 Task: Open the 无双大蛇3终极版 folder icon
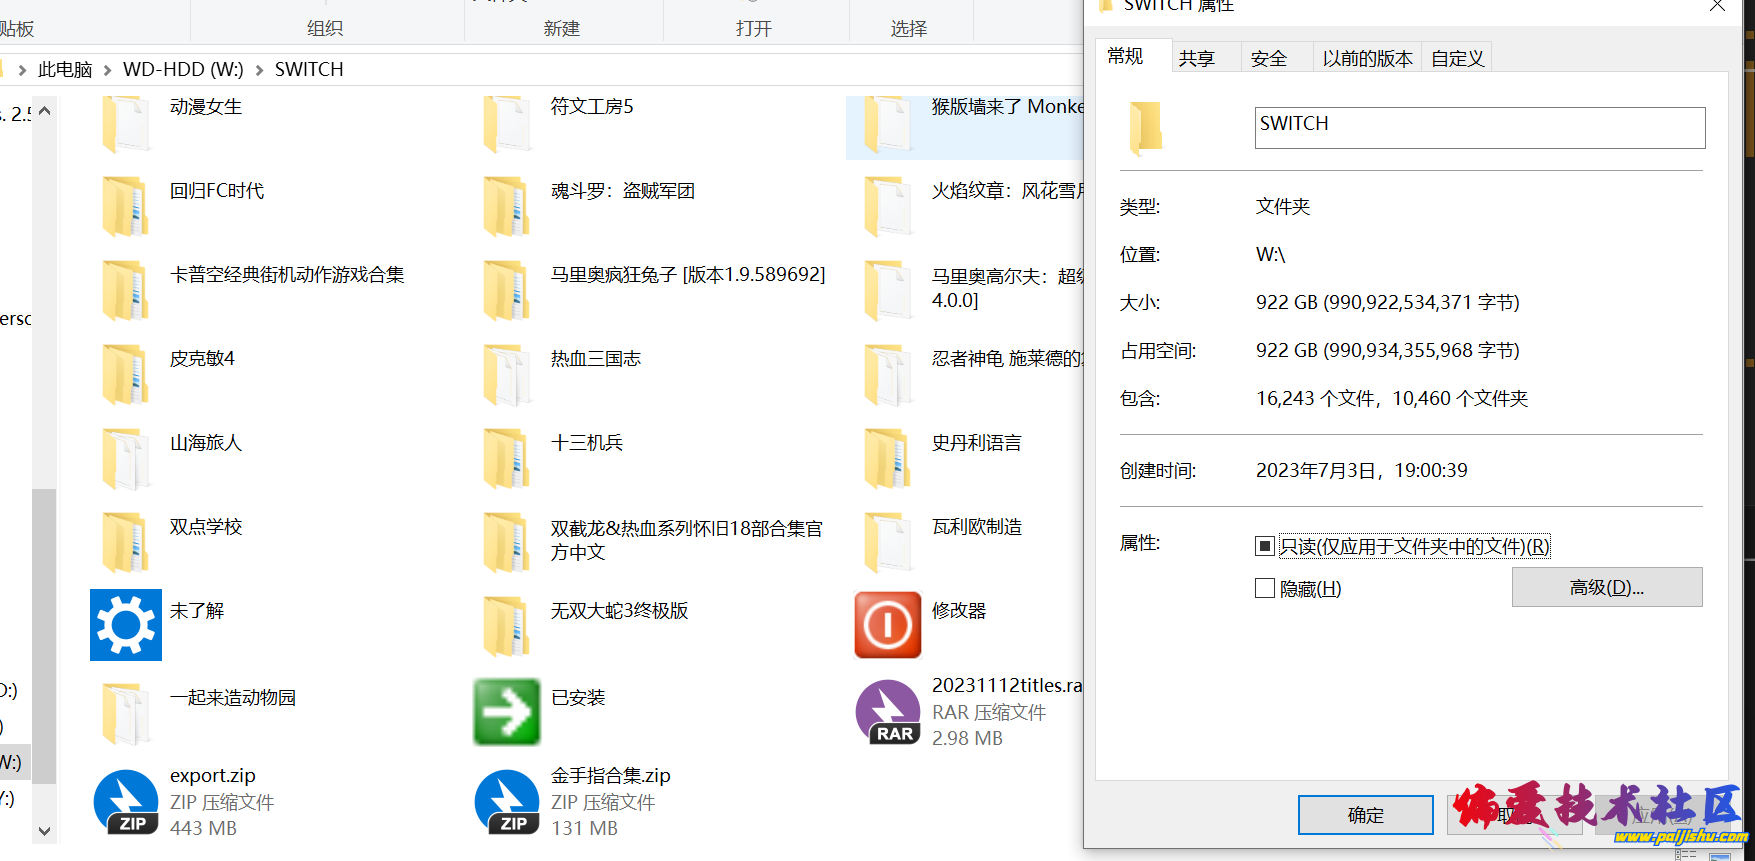coord(507,626)
